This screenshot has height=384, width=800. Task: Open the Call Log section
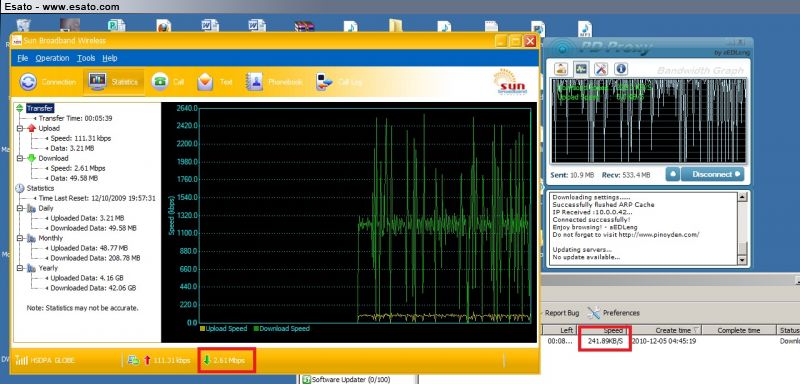click(x=339, y=82)
